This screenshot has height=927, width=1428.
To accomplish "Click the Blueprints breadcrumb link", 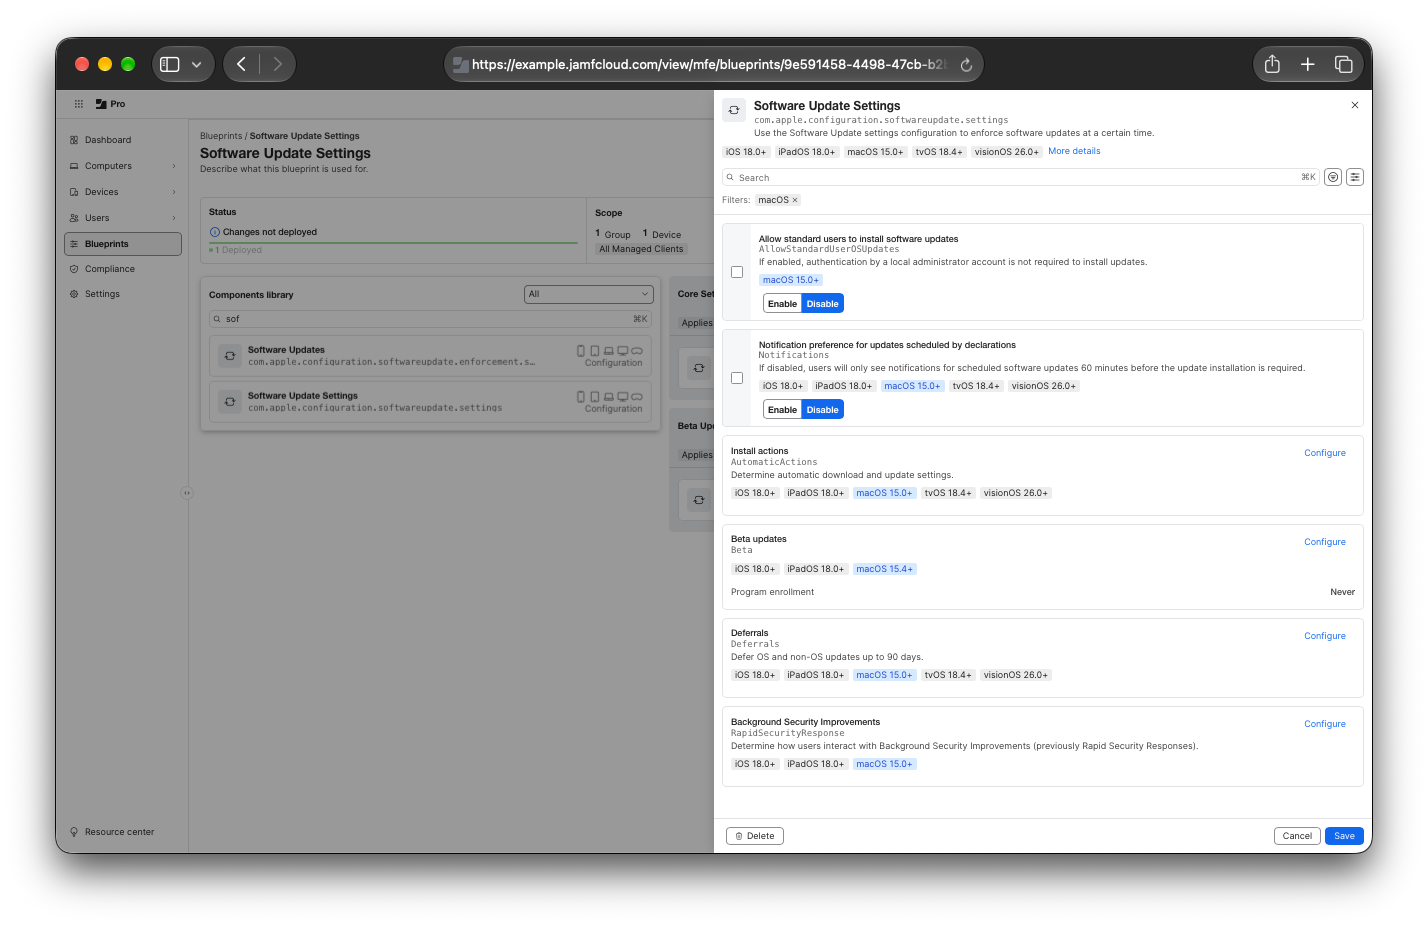I will (x=221, y=136).
